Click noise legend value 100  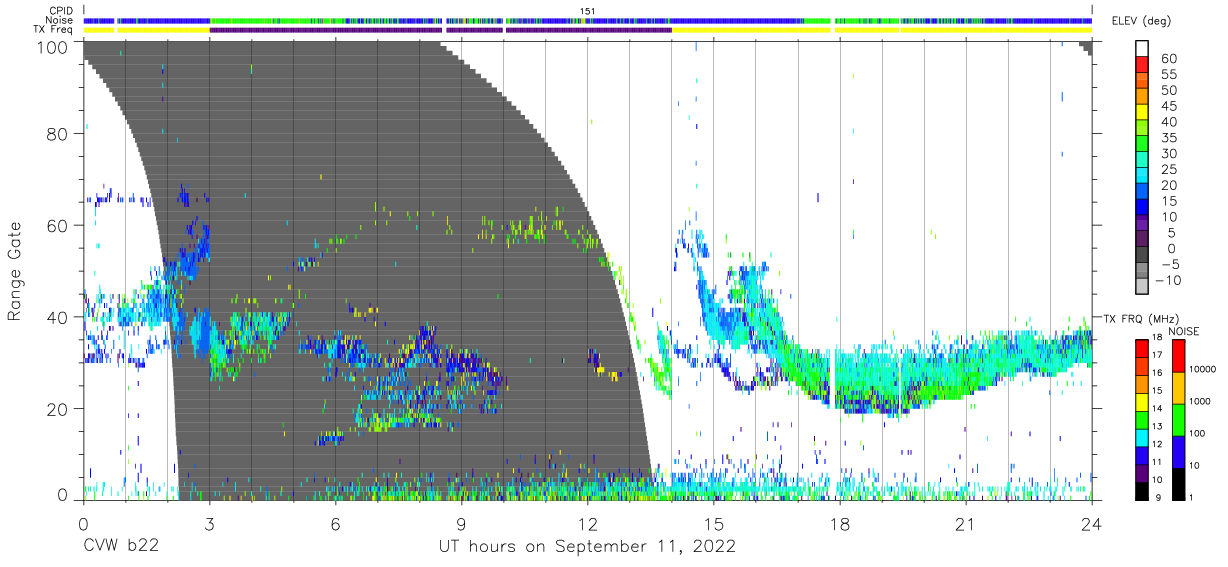[x=1198, y=433]
